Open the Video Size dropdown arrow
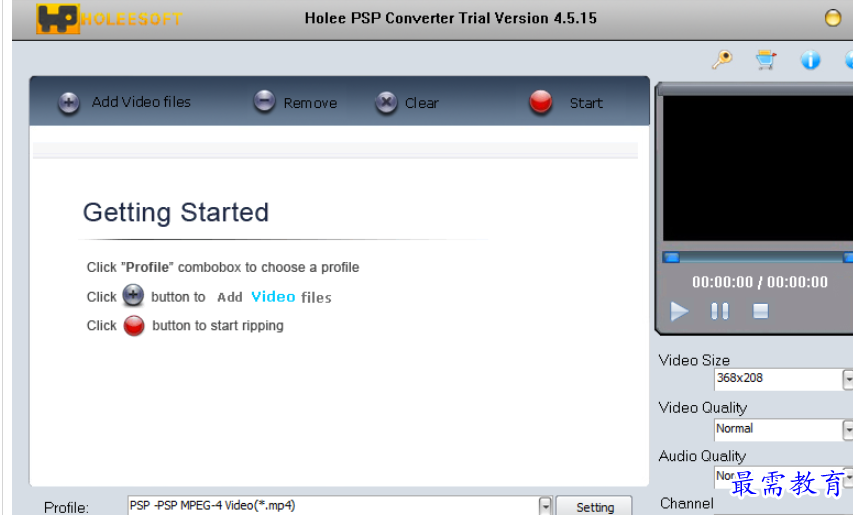Image resolution: width=853 pixels, height=515 pixels. coord(848,379)
